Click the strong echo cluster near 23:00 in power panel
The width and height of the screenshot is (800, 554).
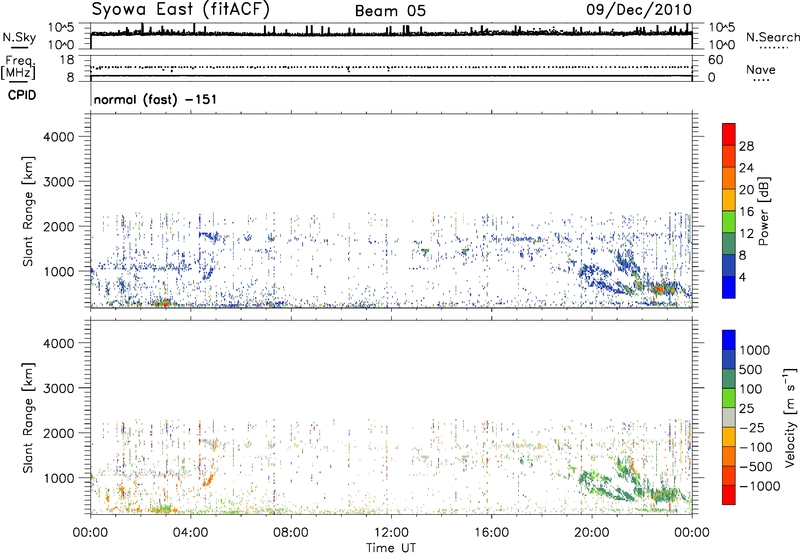(661, 289)
